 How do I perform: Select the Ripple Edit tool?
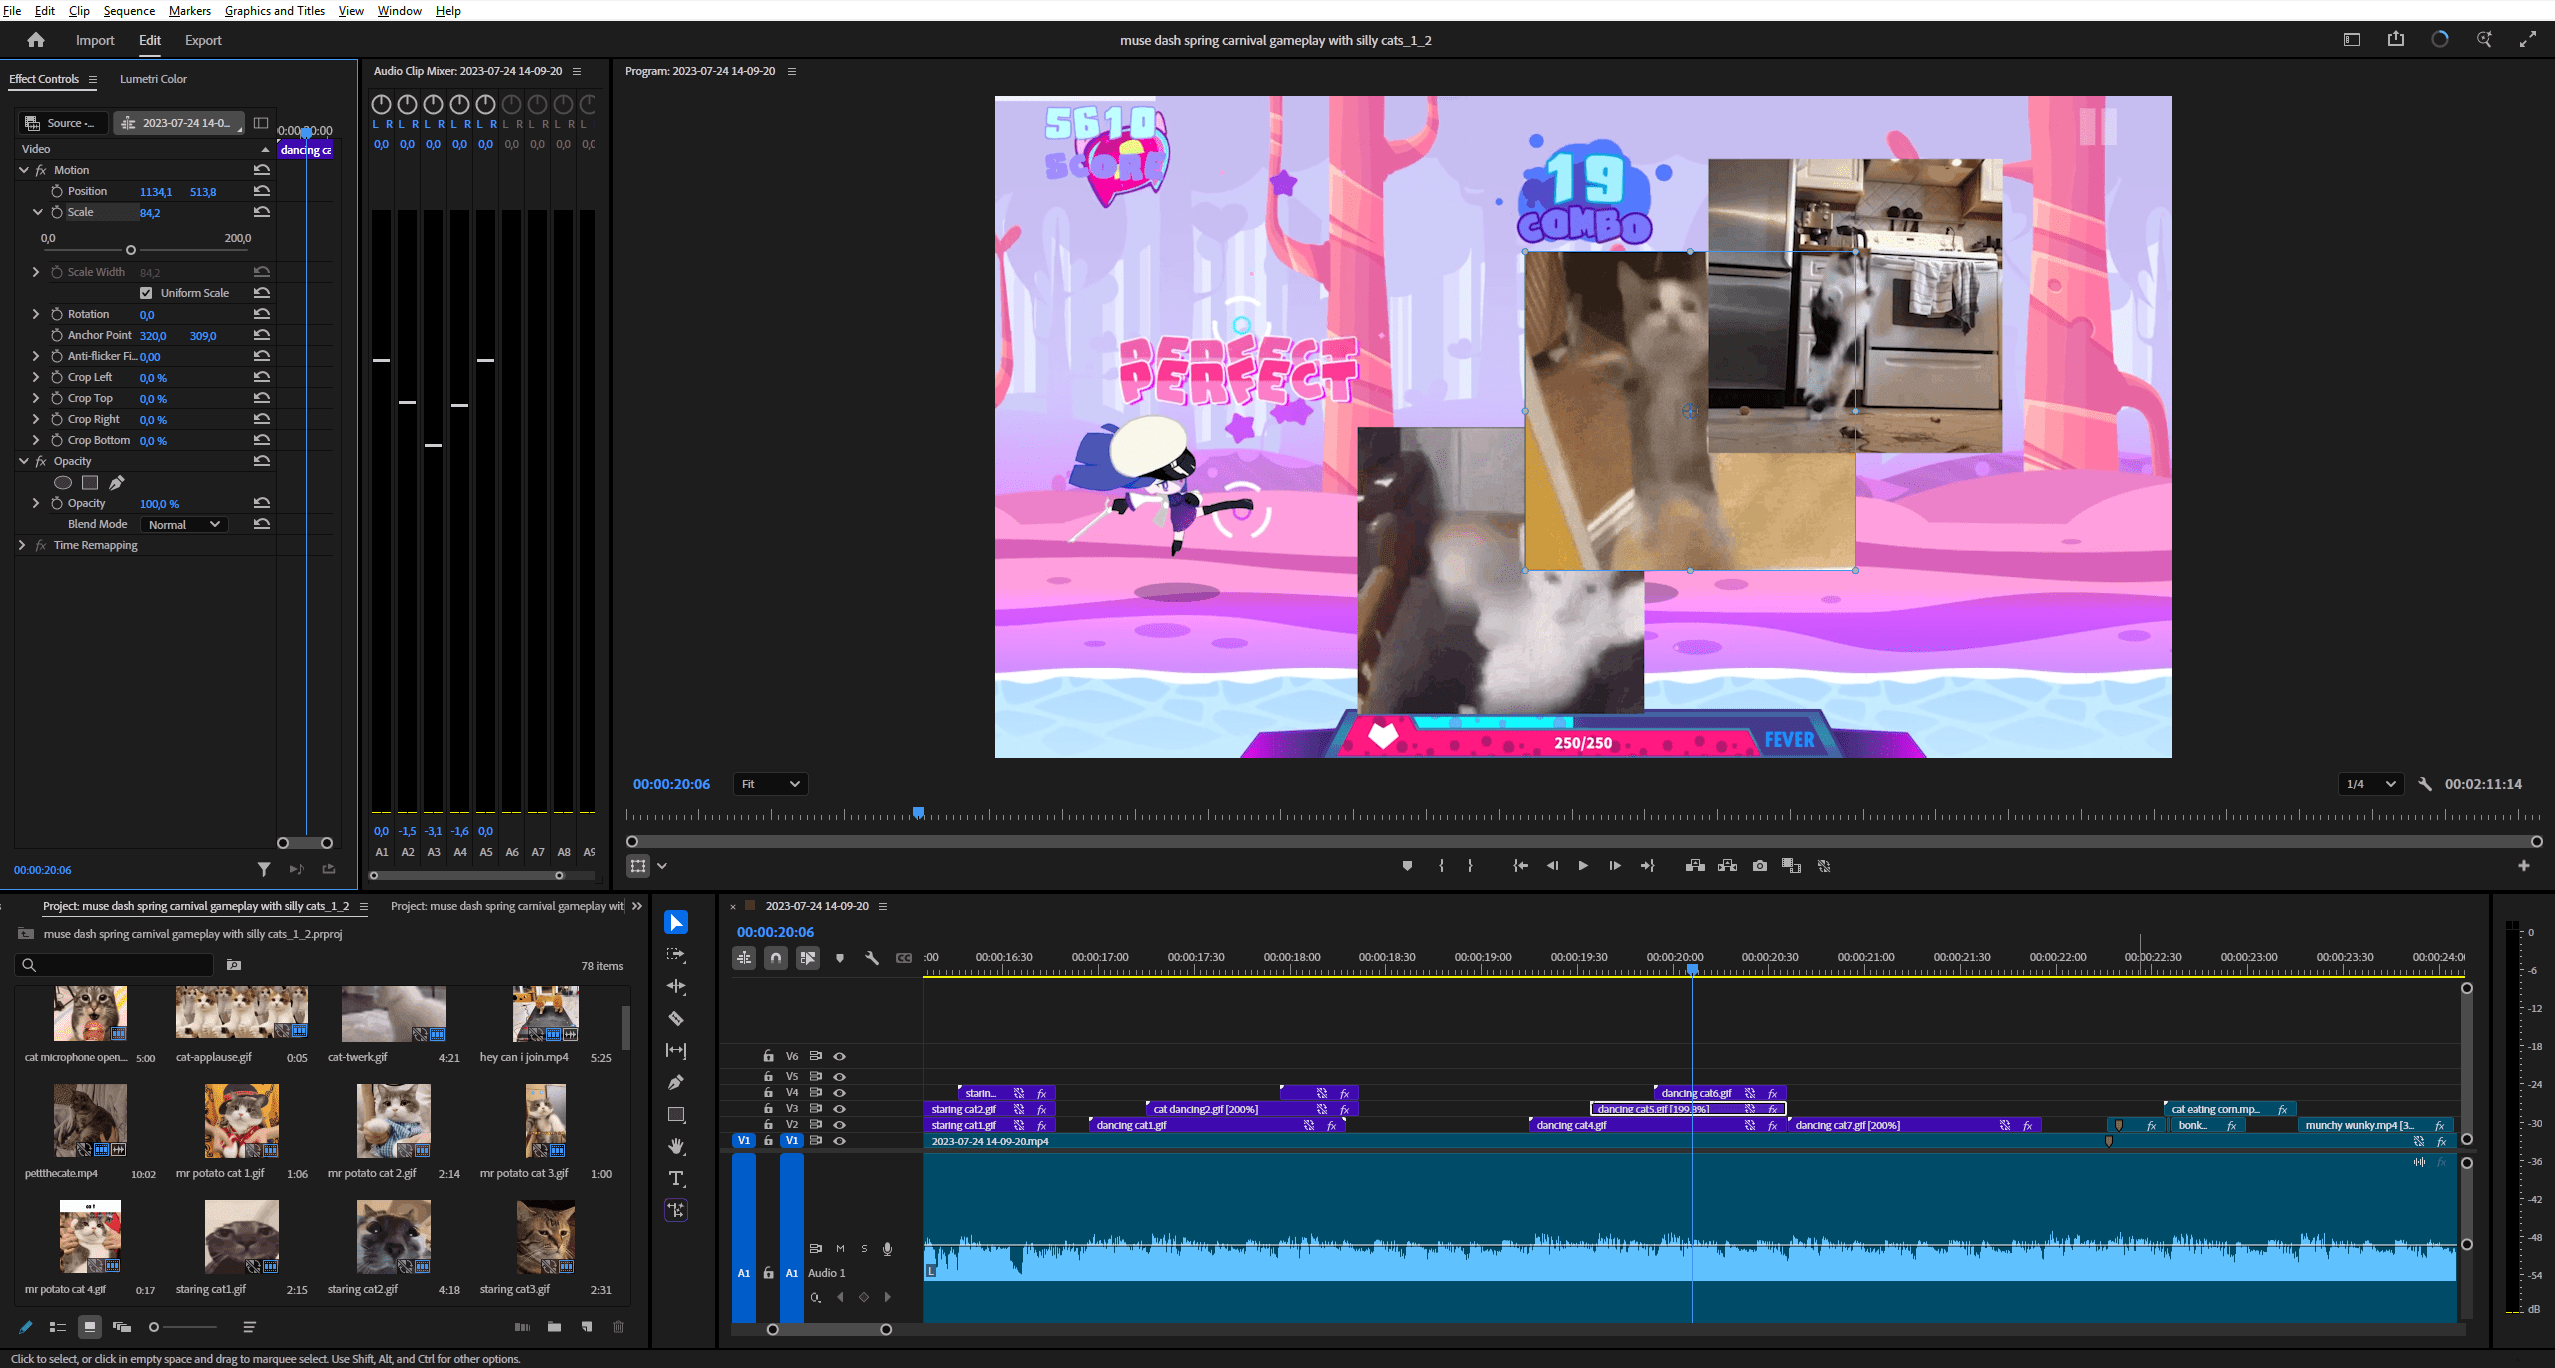(676, 987)
